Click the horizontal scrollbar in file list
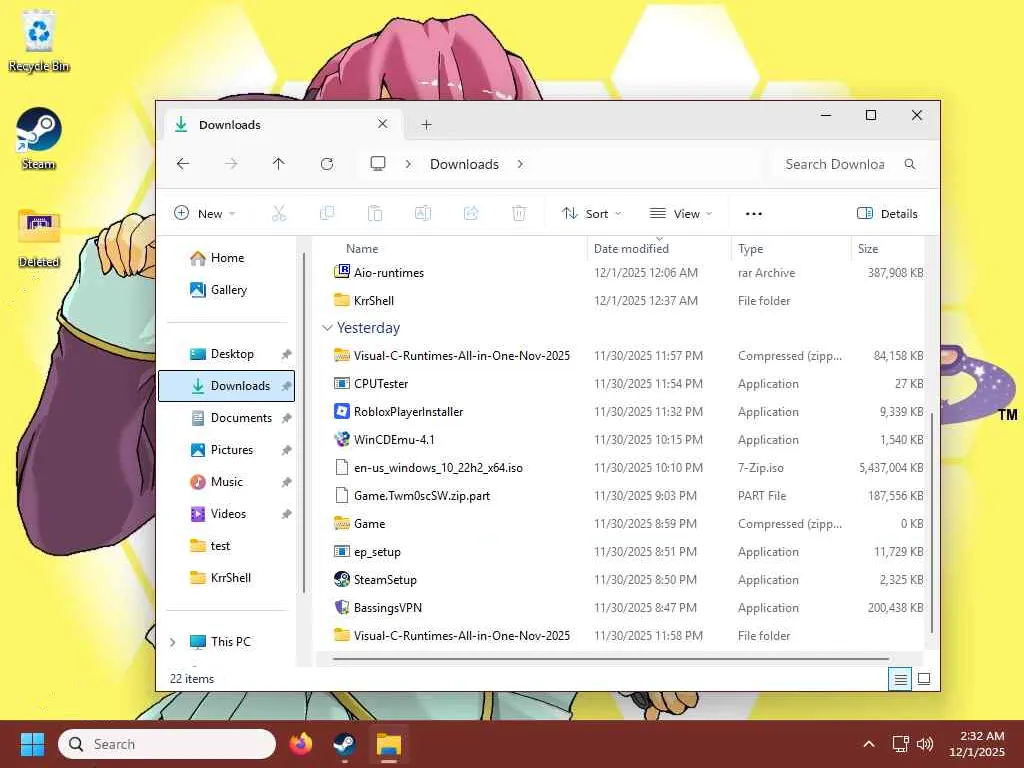The height and width of the screenshot is (768, 1024). pos(611,660)
